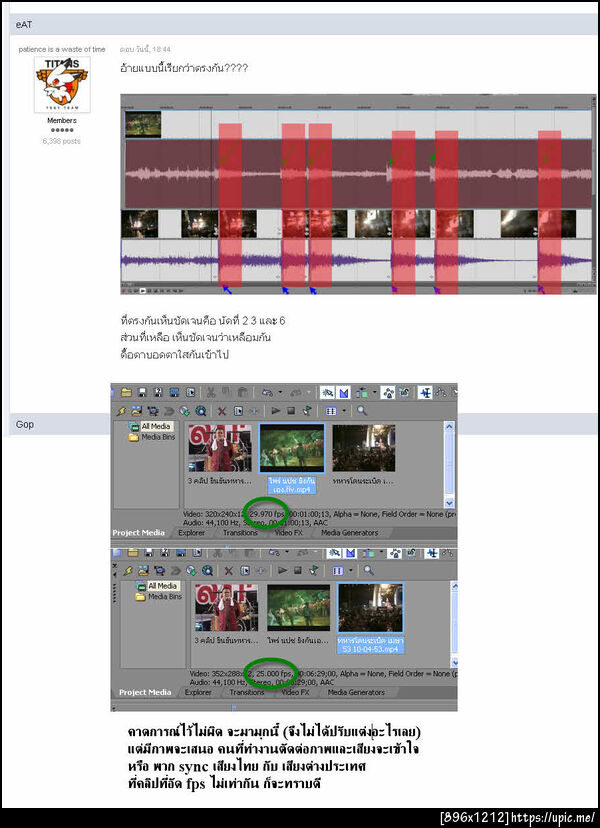Switch to Explorer tab in 29.970 fps panel

[x=191, y=533]
